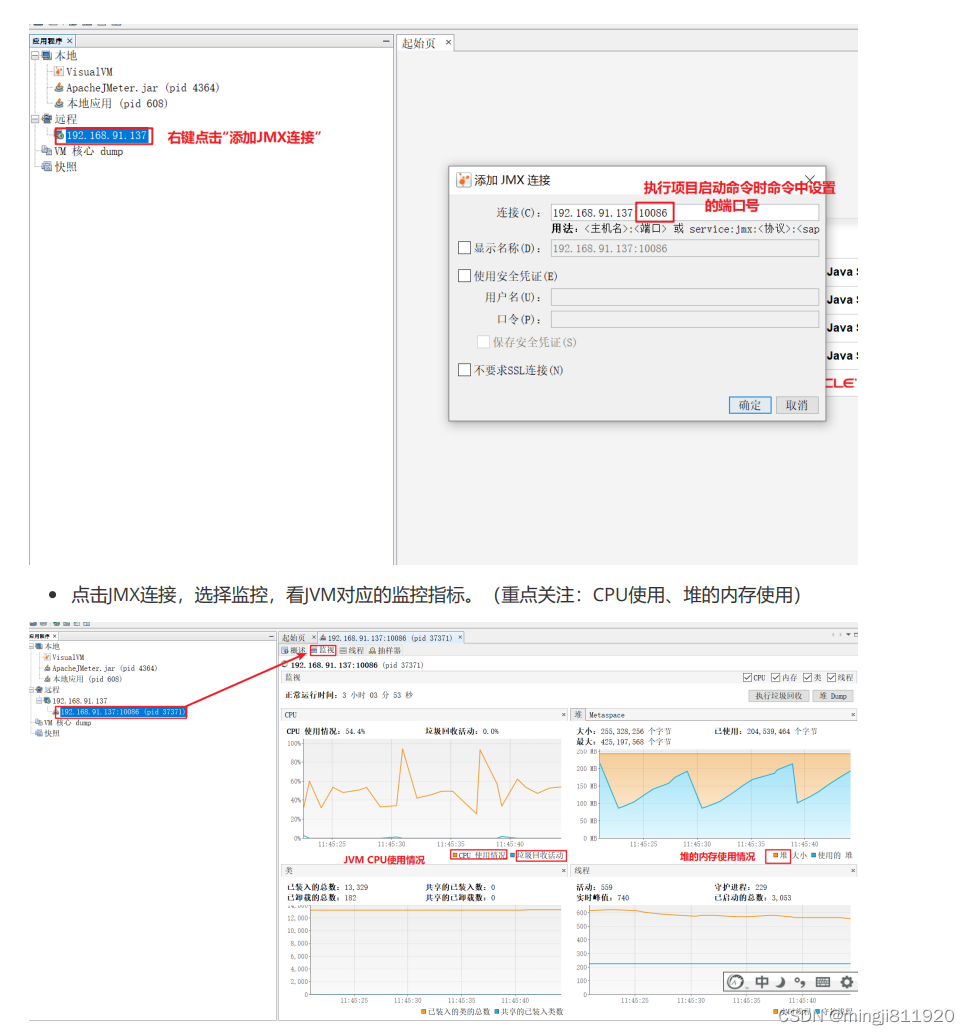Toggle CPU 使用情况 legend item

pyautogui.click(x=478, y=855)
